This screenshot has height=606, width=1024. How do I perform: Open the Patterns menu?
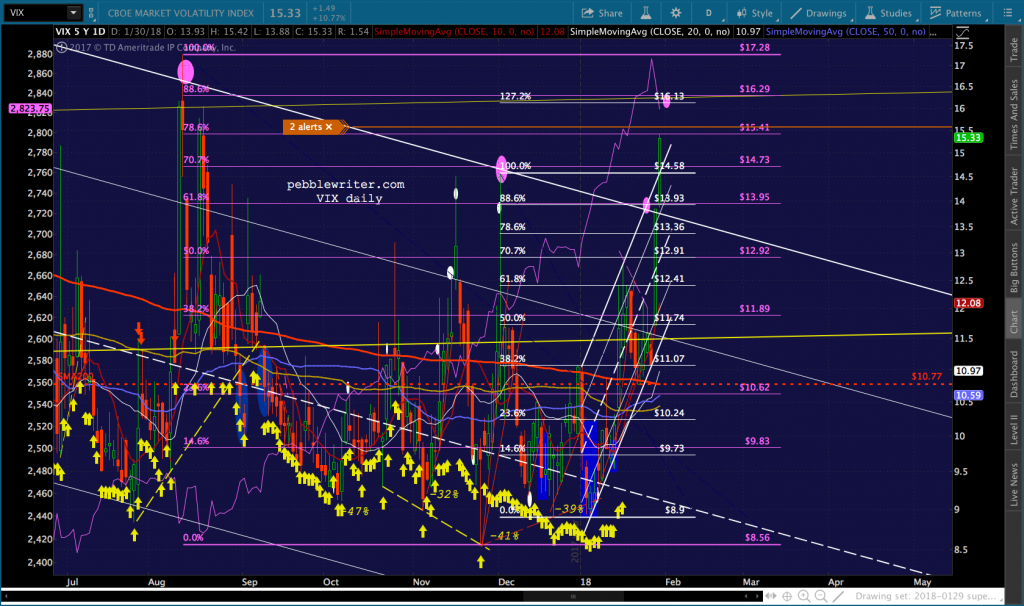pyautogui.click(x=955, y=13)
